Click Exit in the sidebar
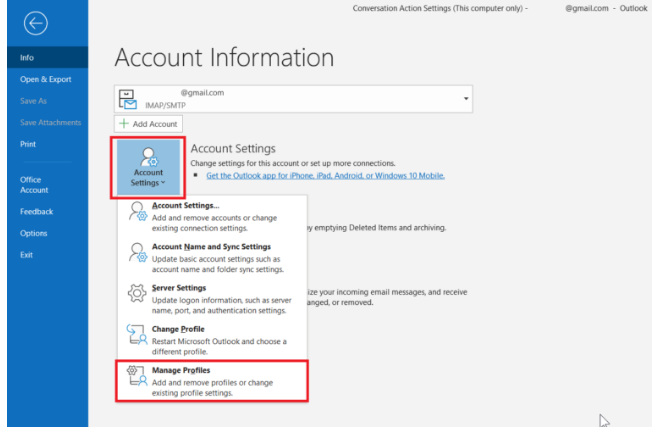 [x=26, y=254]
